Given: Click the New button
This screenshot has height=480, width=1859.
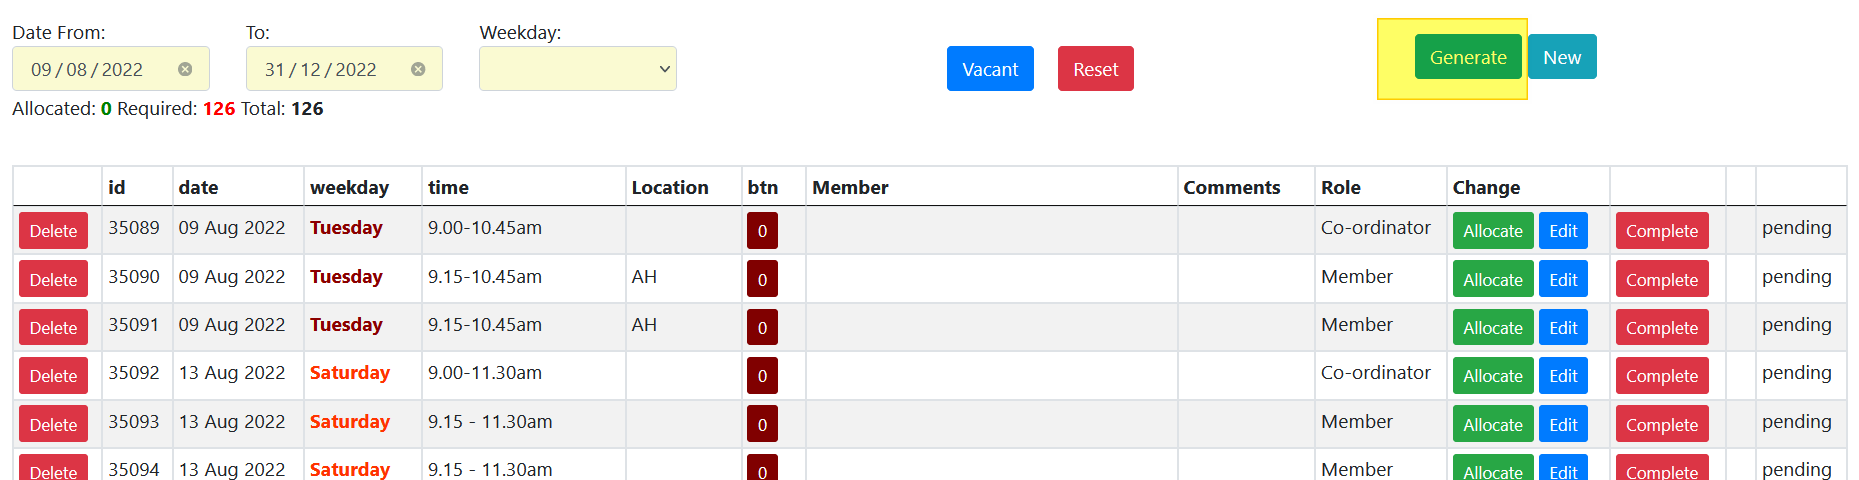Looking at the screenshot, I should click(x=1561, y=57).
